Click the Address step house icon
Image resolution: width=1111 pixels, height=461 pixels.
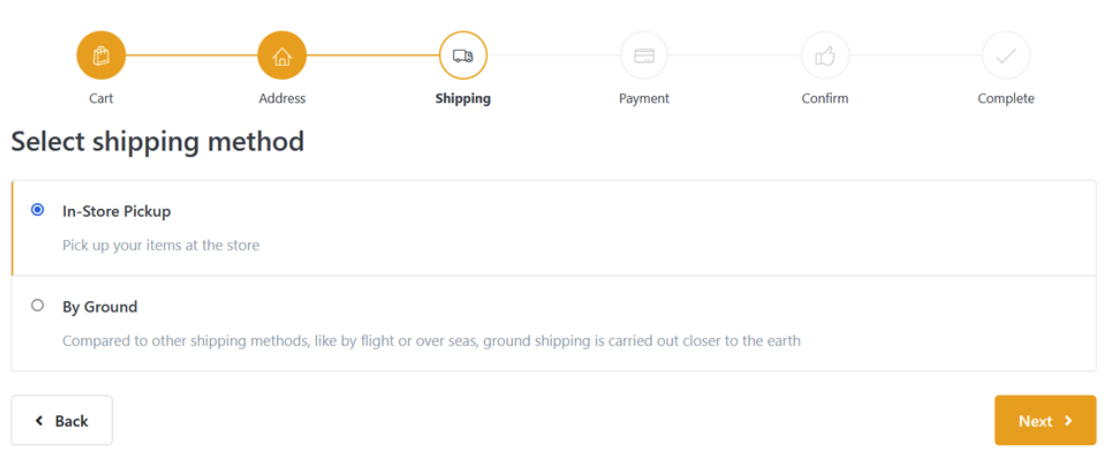coord(282,56)
